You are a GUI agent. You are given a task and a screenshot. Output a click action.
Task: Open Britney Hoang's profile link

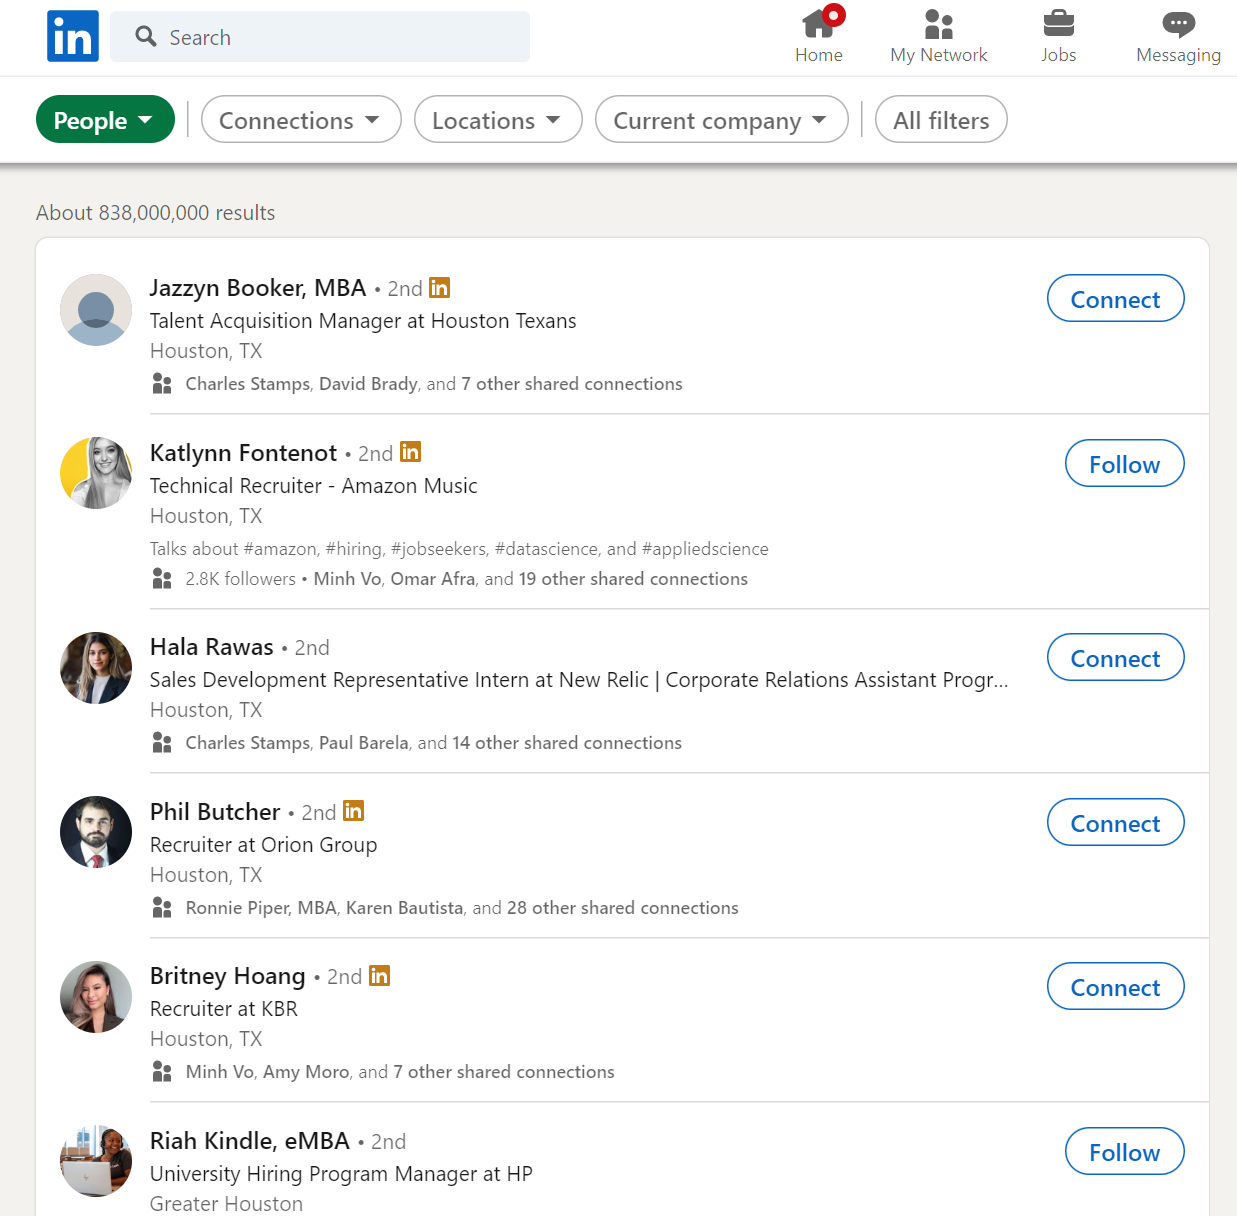pyautogui.click(x=227, y=975)
